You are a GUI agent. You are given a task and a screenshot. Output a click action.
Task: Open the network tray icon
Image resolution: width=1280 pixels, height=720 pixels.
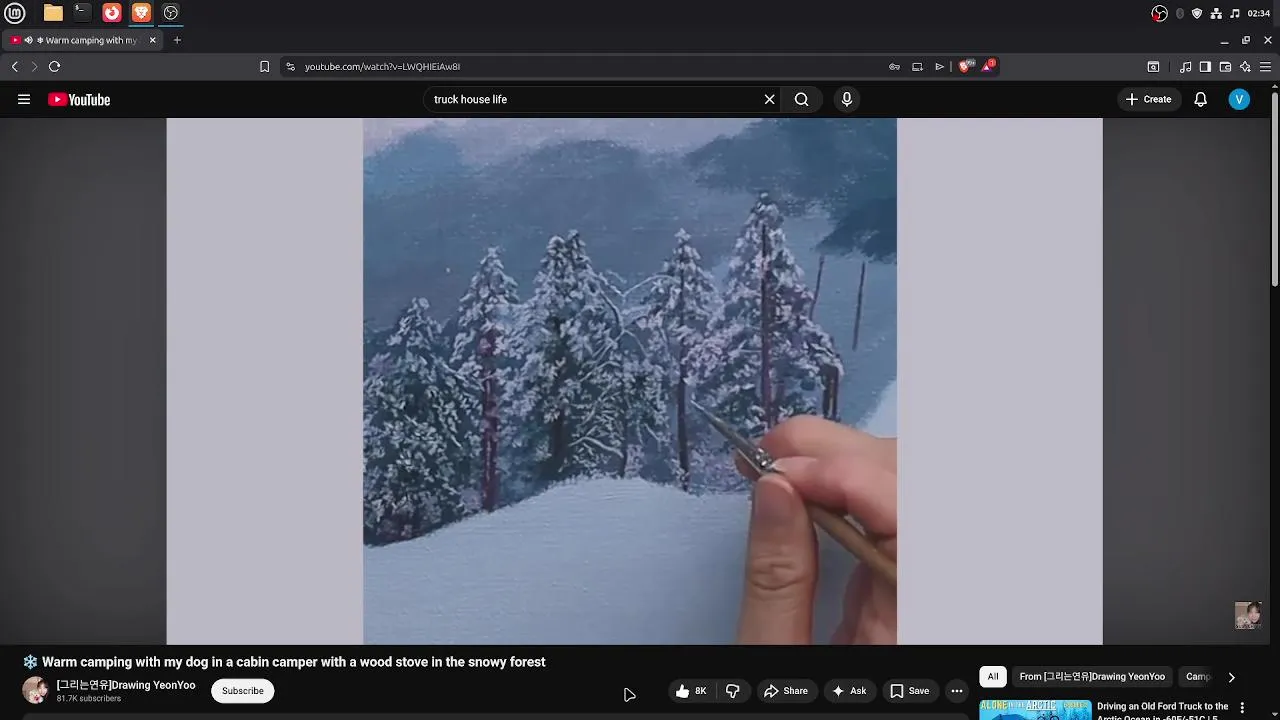pos(1216,13)
